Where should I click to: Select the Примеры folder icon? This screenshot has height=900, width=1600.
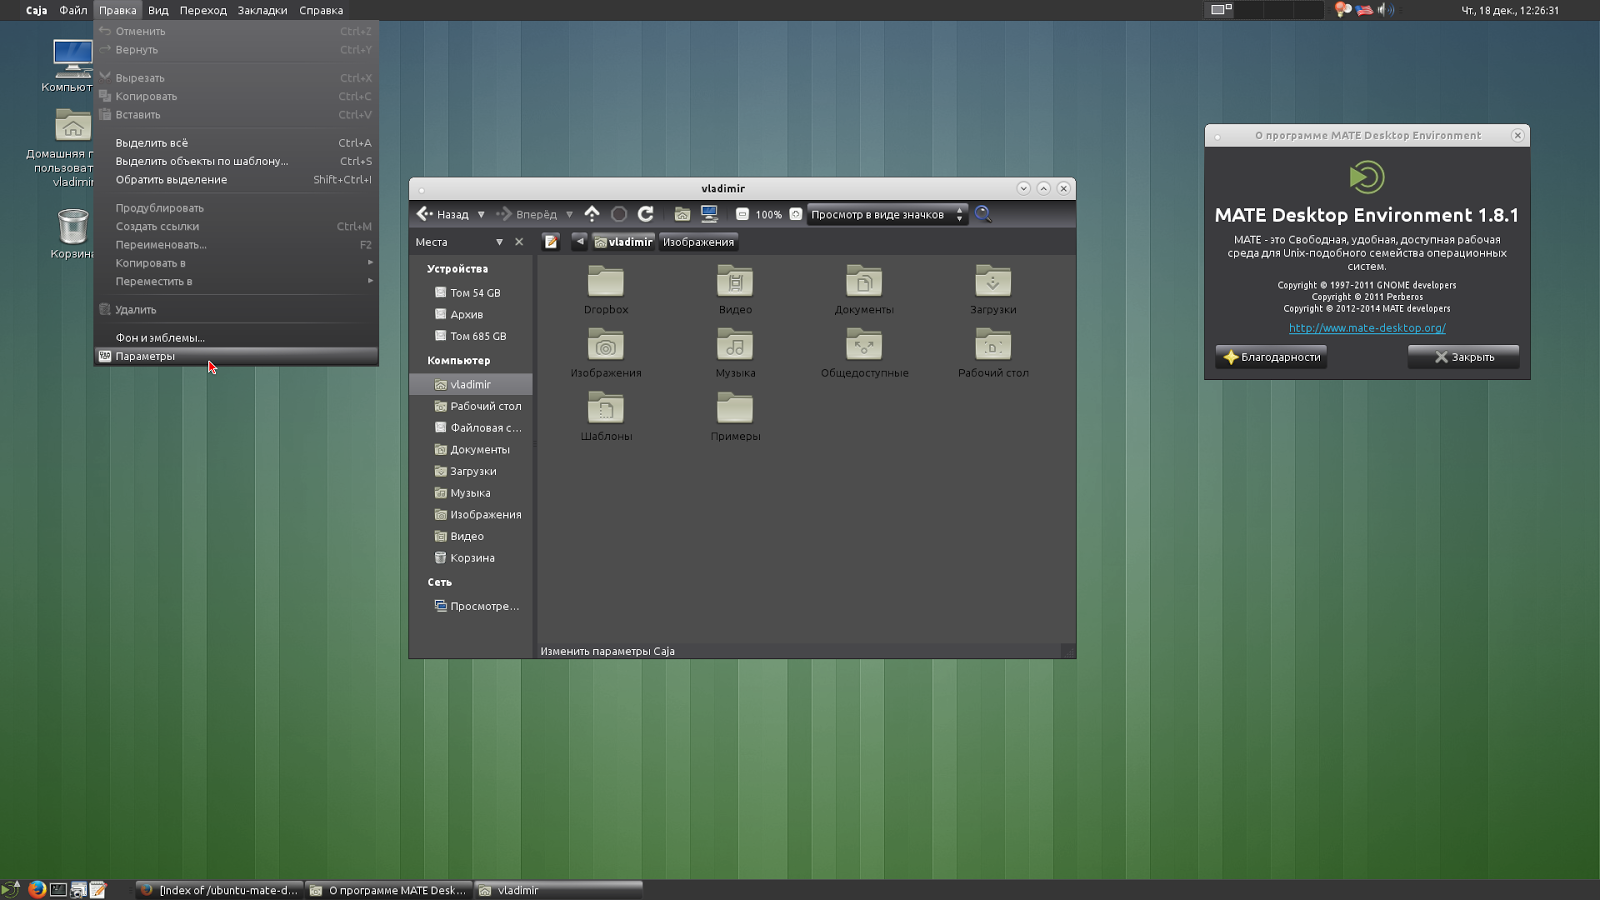[x=735, y=408]
